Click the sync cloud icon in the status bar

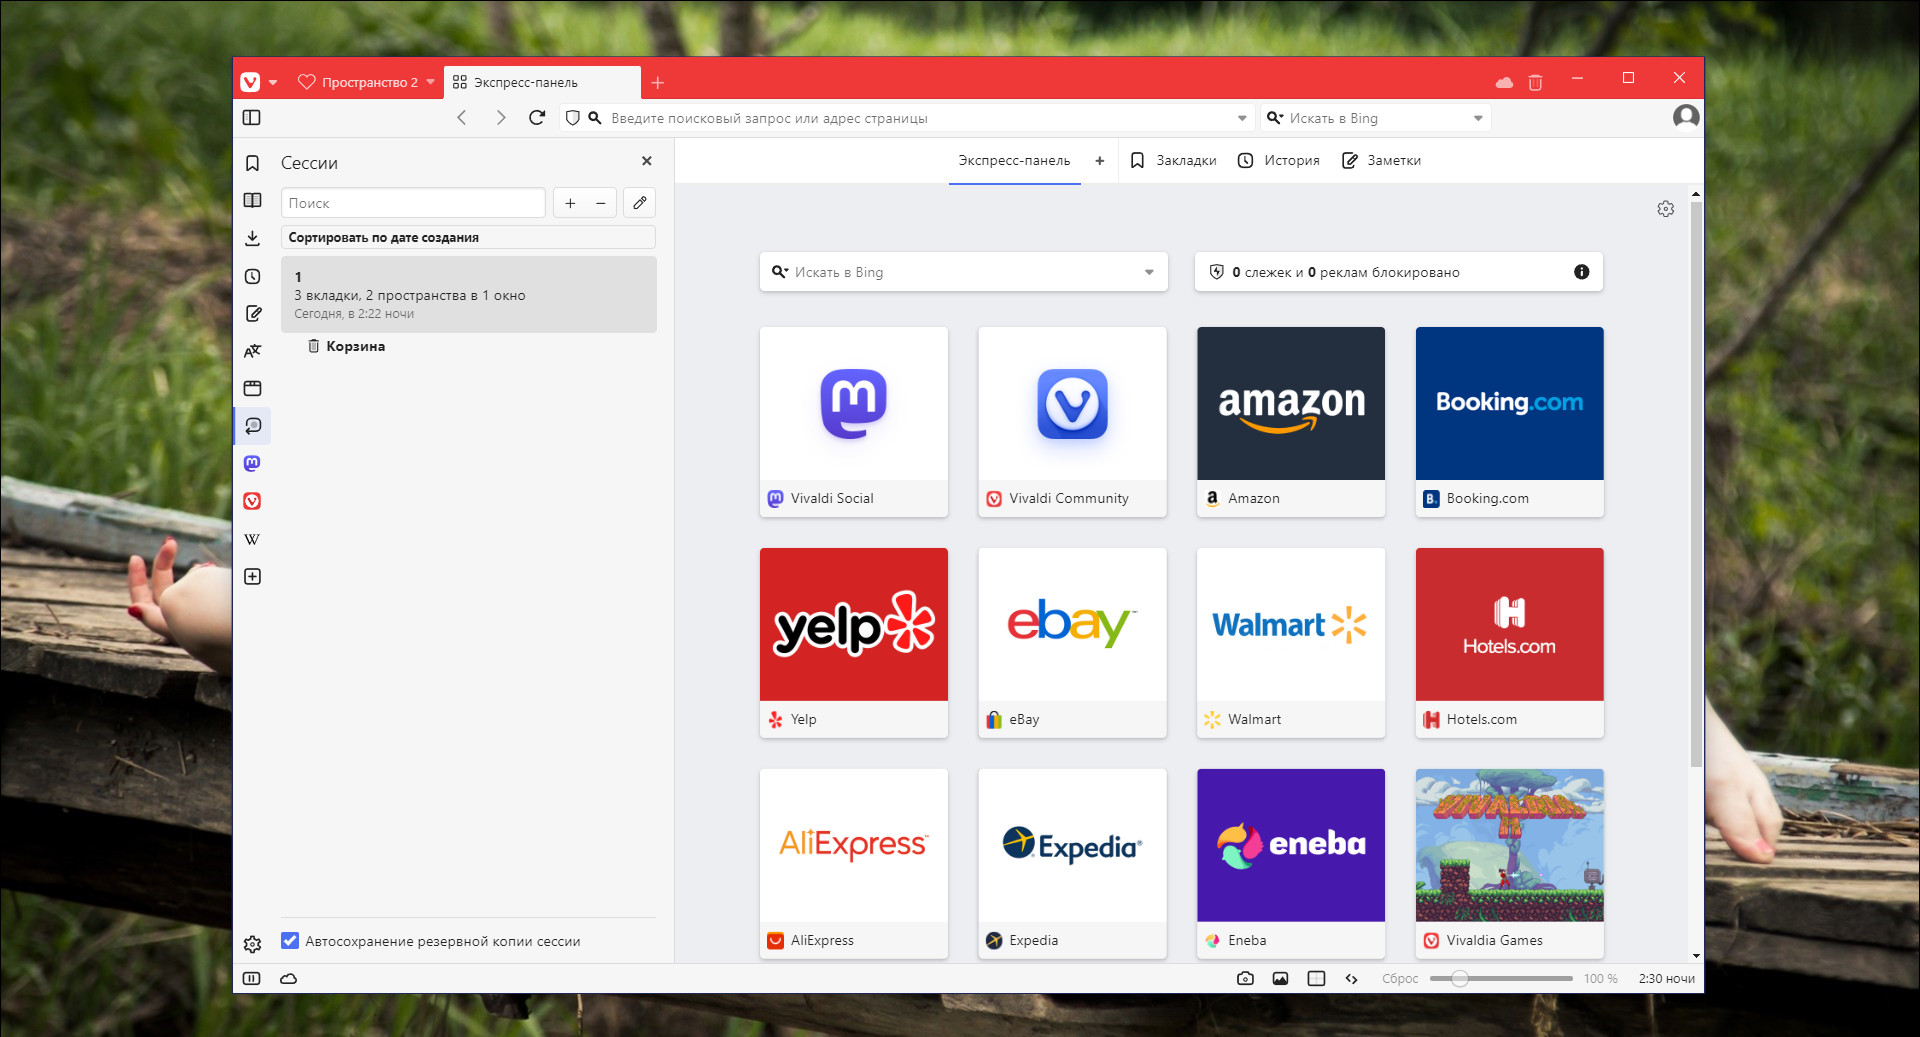(289, 979)
